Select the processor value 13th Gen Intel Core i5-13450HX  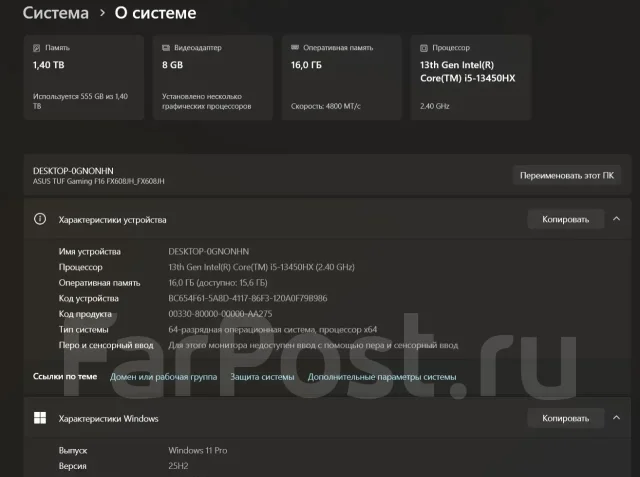tap(261, 267)
